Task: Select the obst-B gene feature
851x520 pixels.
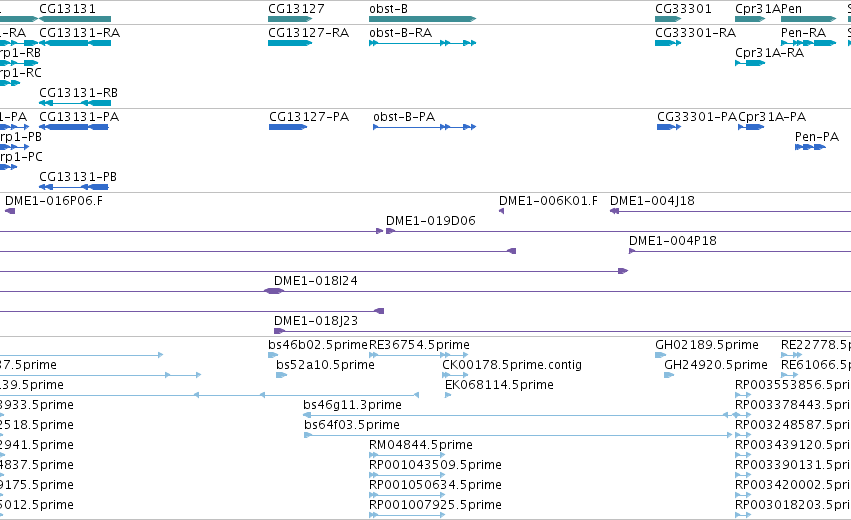Action: click(x=422, y=19)
